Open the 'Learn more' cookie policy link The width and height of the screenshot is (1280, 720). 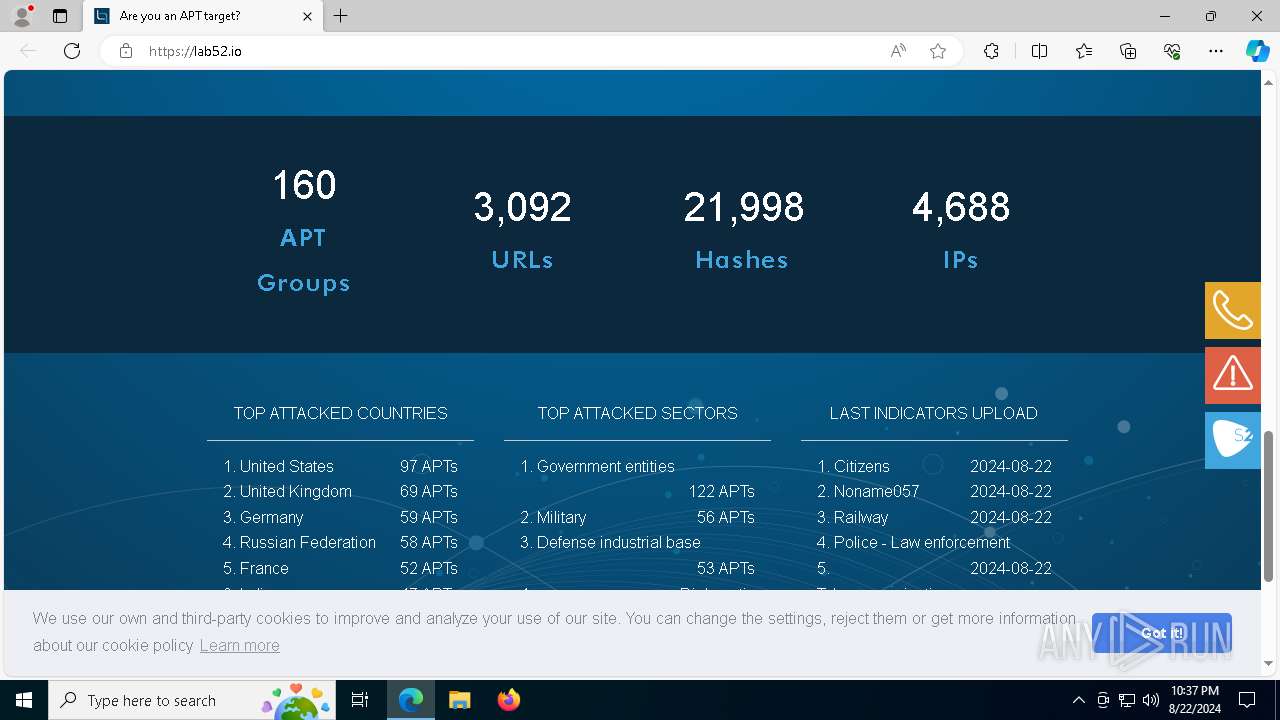(x=240, y=645)
